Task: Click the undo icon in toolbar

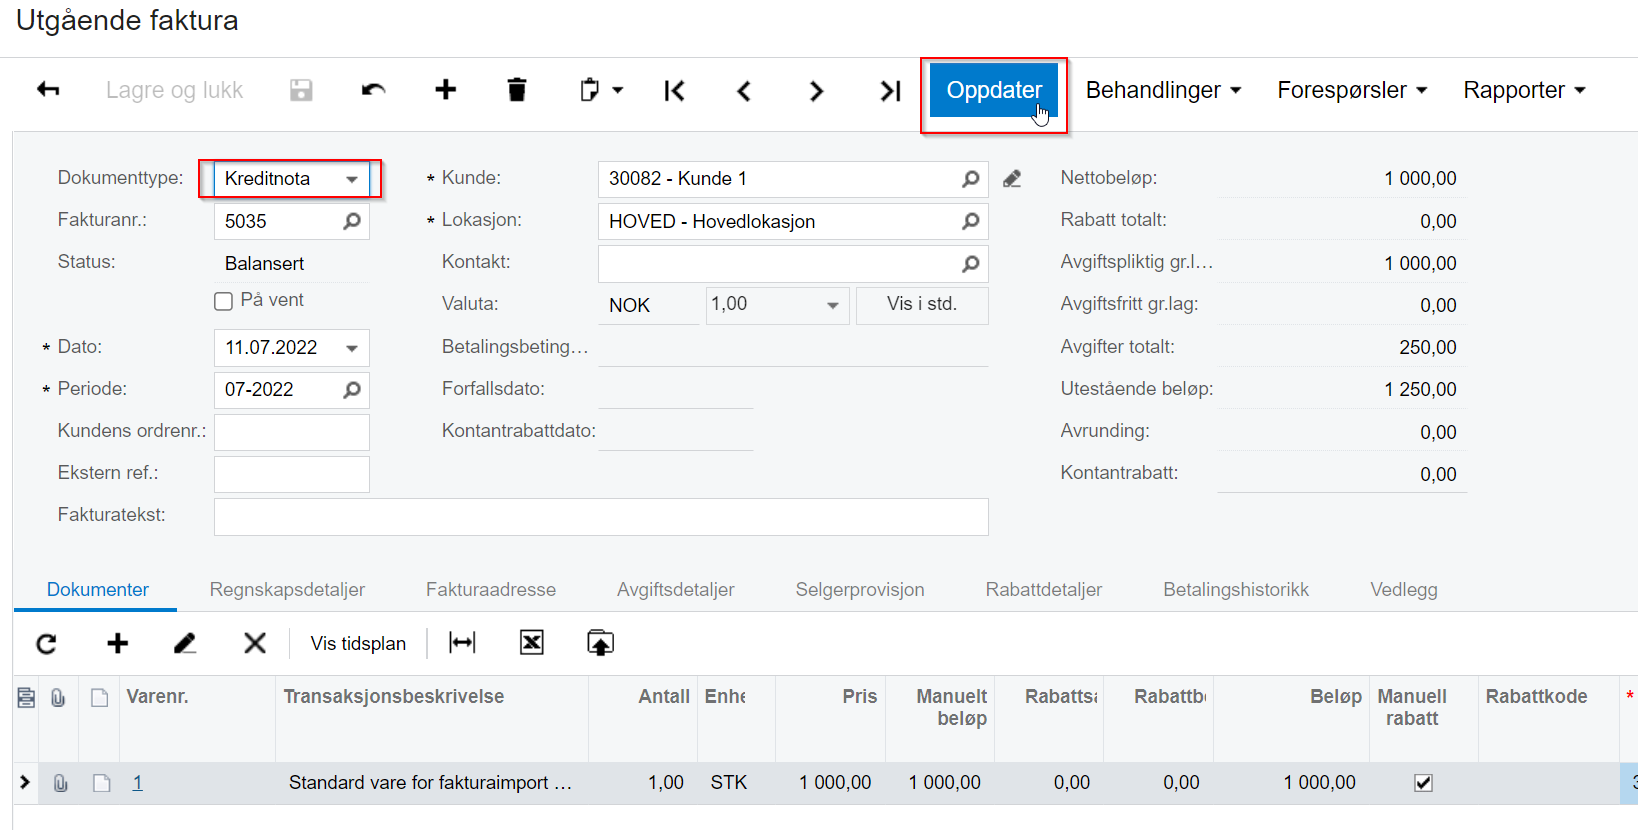Action: [373, 90]
